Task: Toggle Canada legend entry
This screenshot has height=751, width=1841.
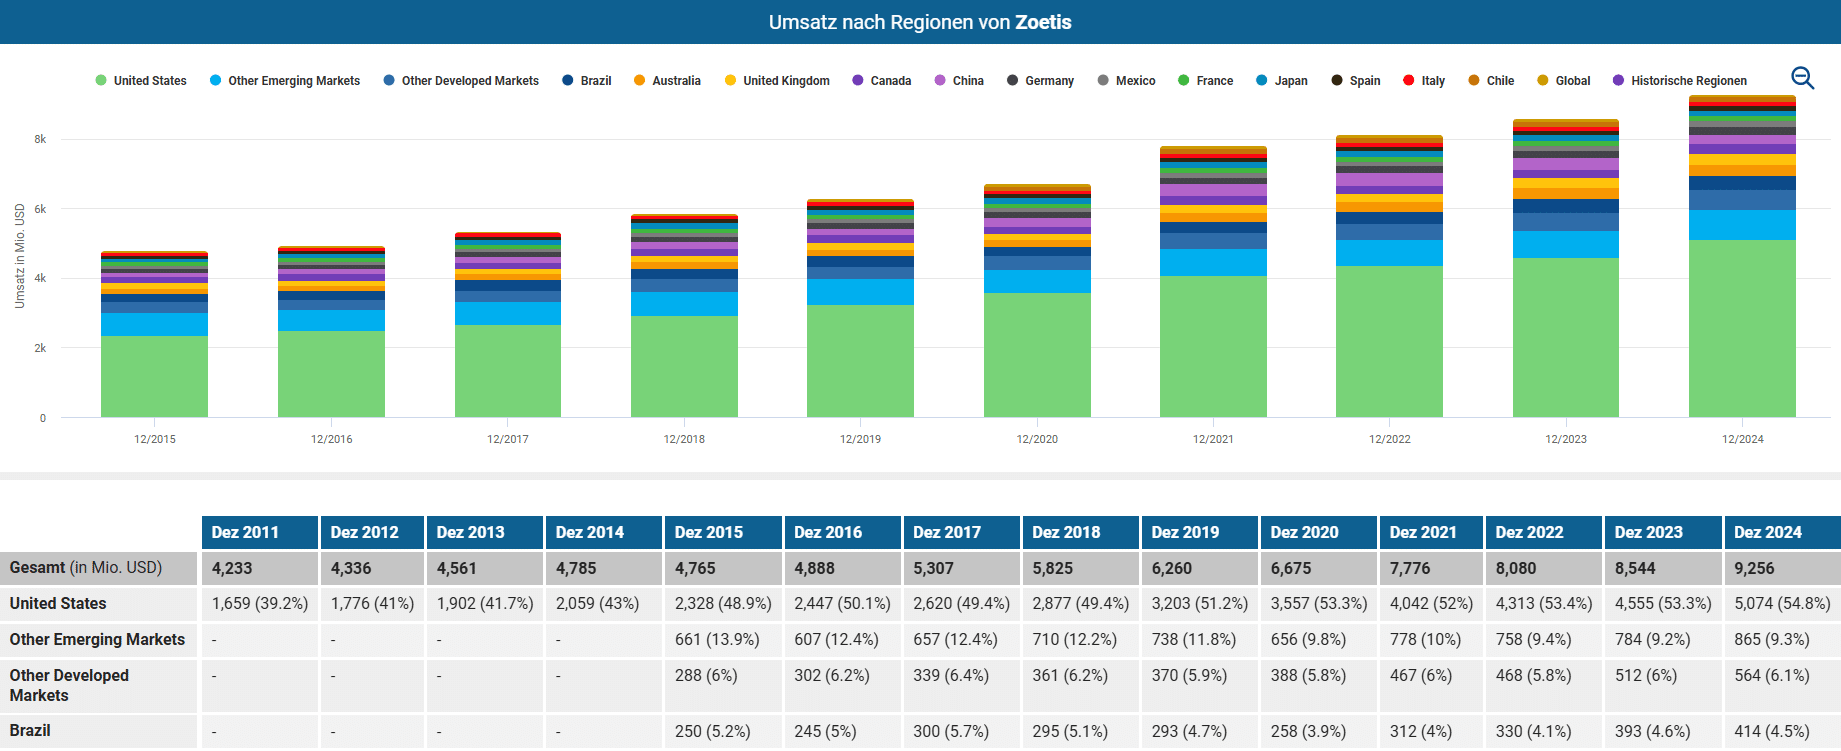Action: coord(882,81)
